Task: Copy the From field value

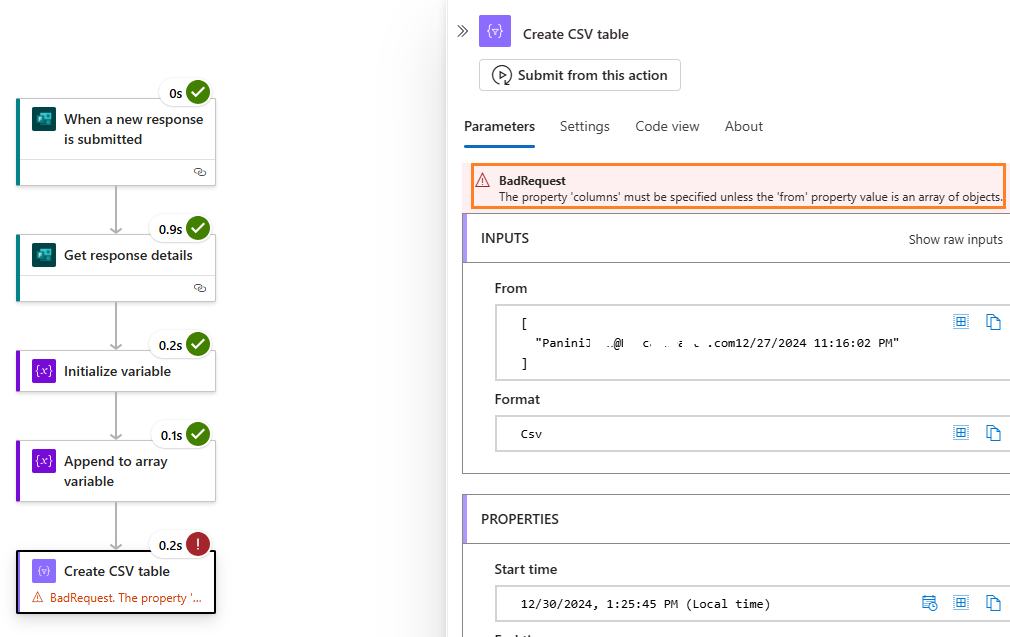Action: tap(993, 321)
